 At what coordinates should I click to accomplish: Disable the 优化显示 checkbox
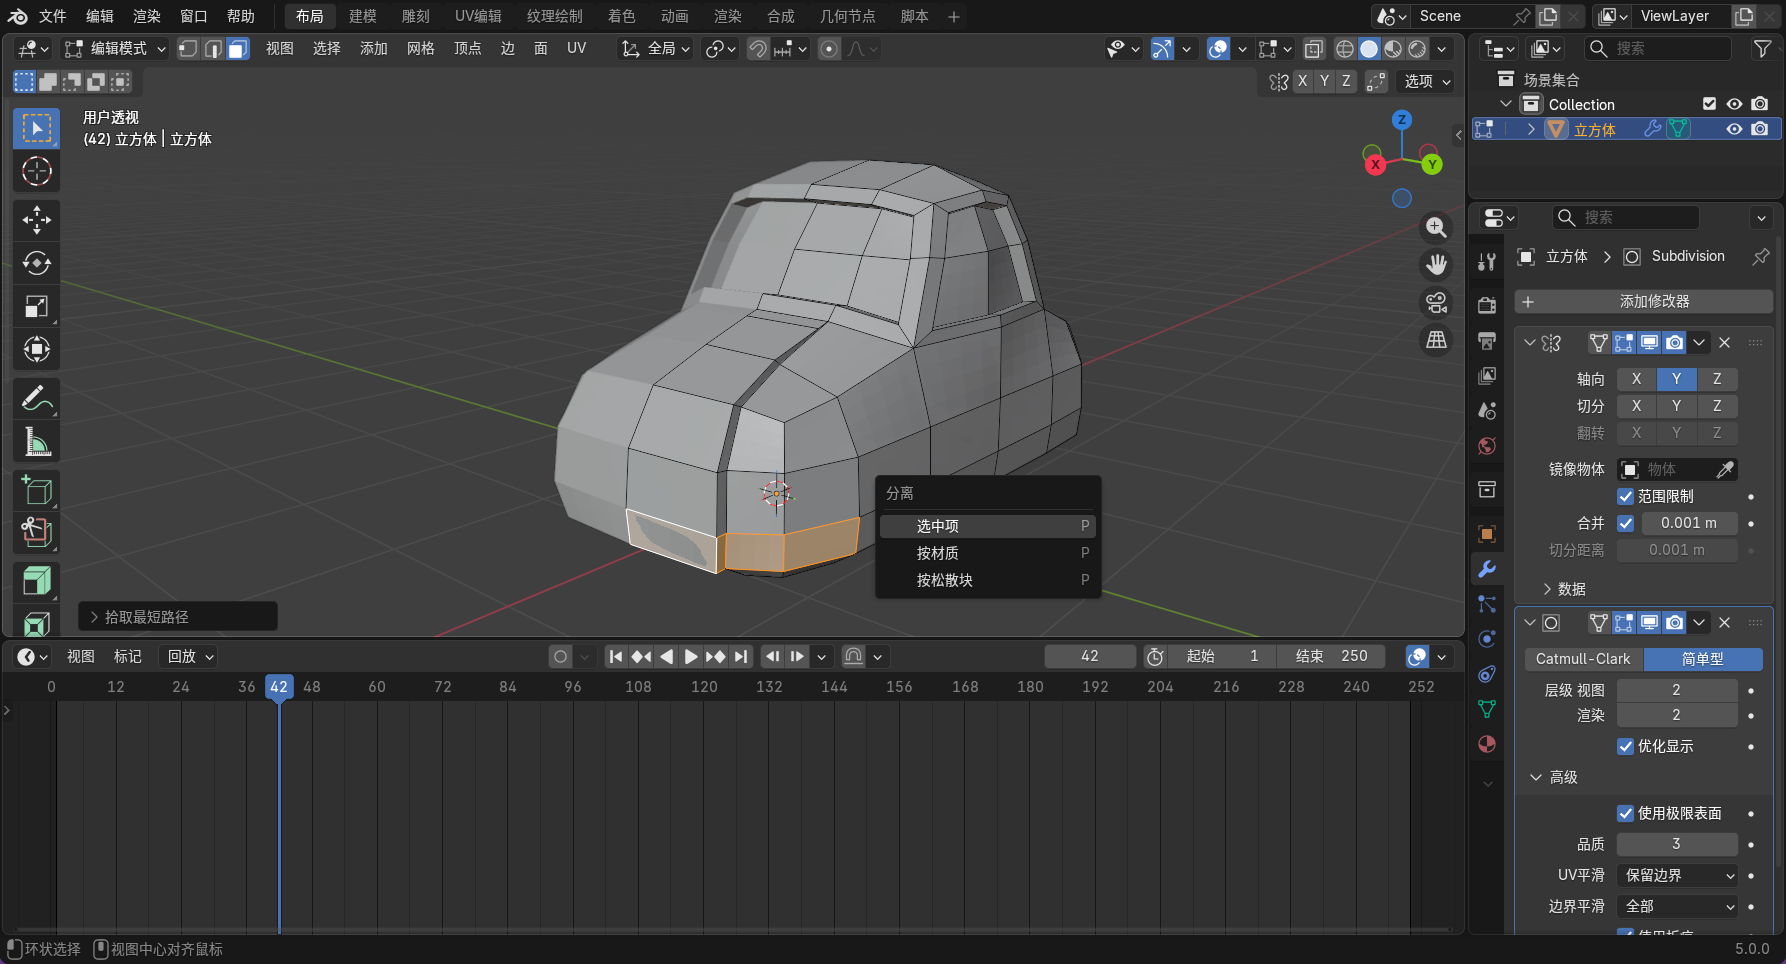(x=1626, y=746)
